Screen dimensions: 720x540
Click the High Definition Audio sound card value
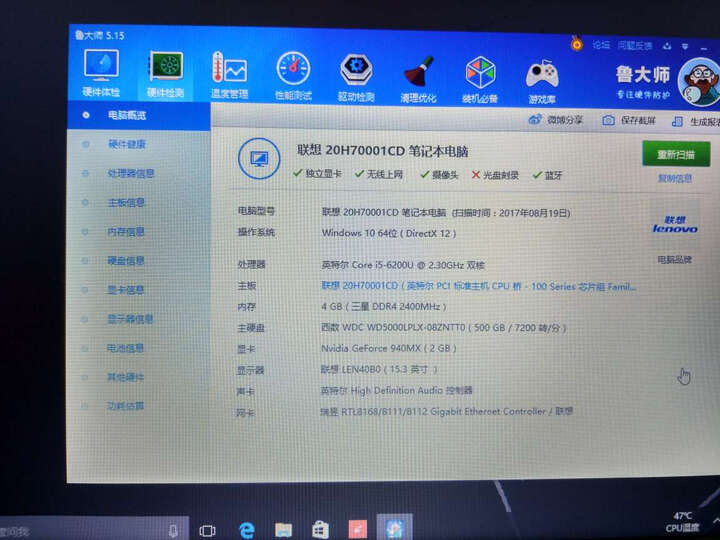tap(396, 390)
